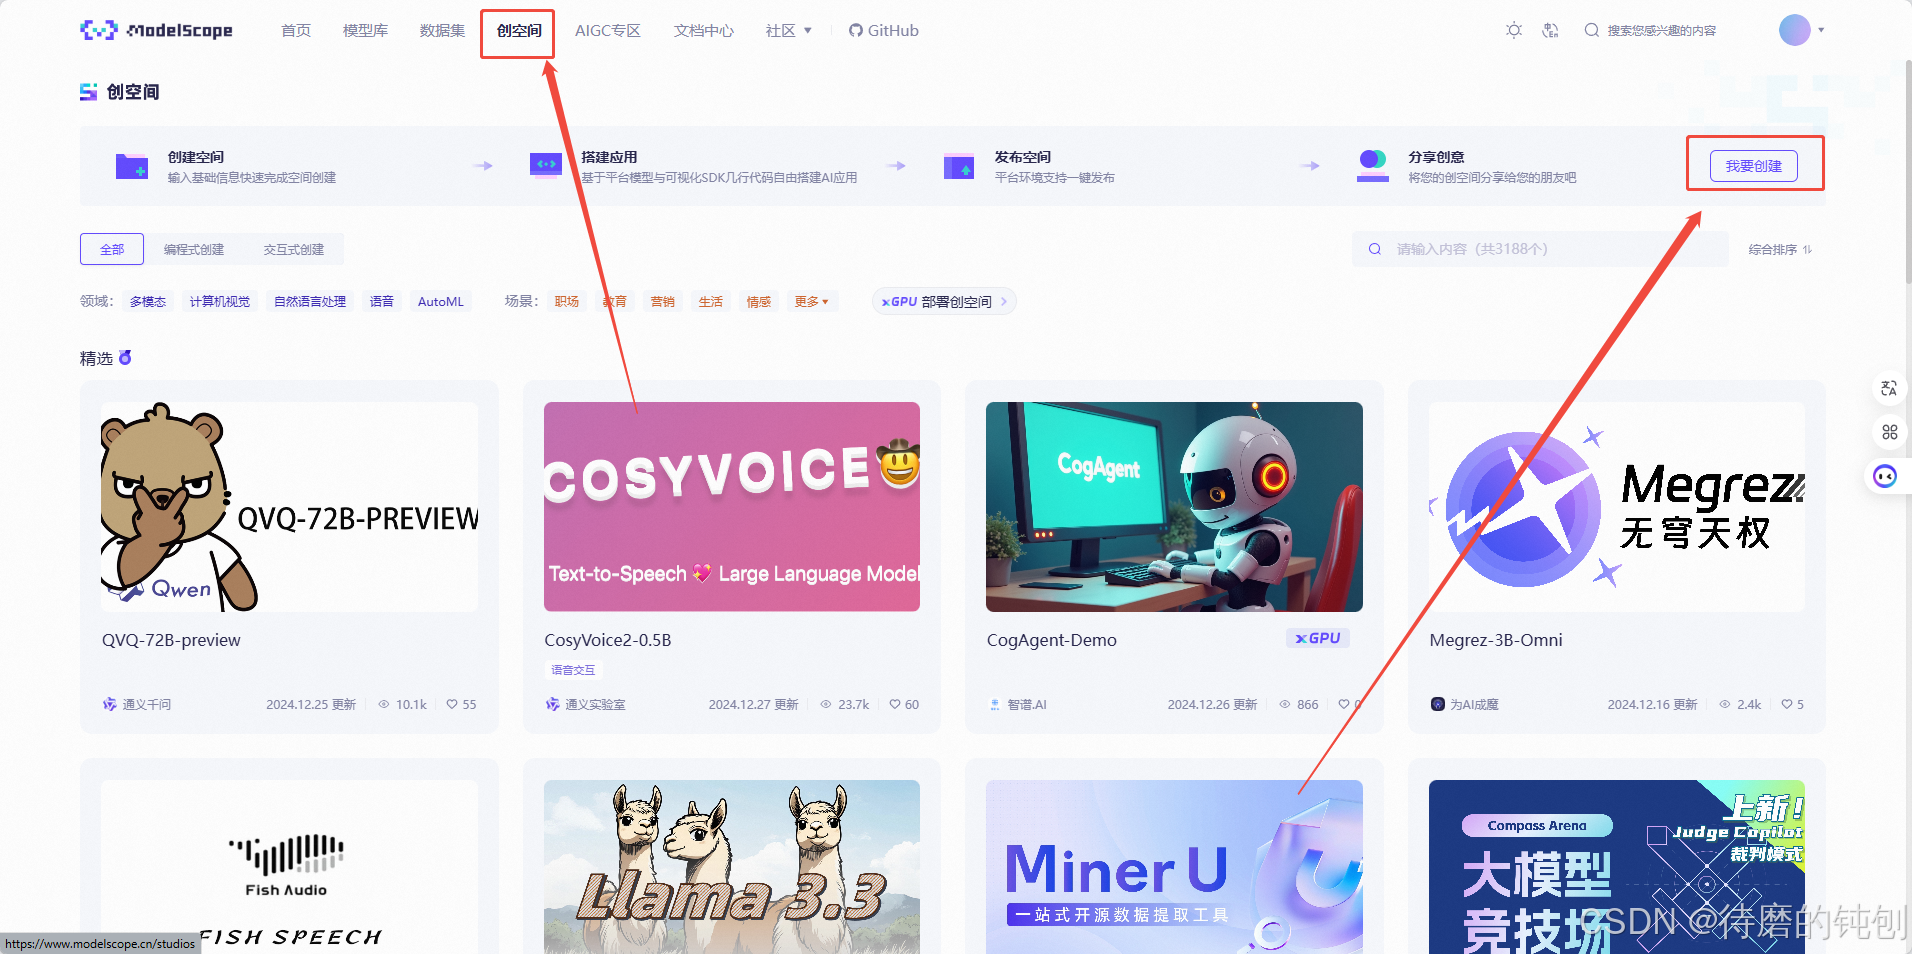
Task: Open the ModelScope logo home link
Action: click(156, 30)
